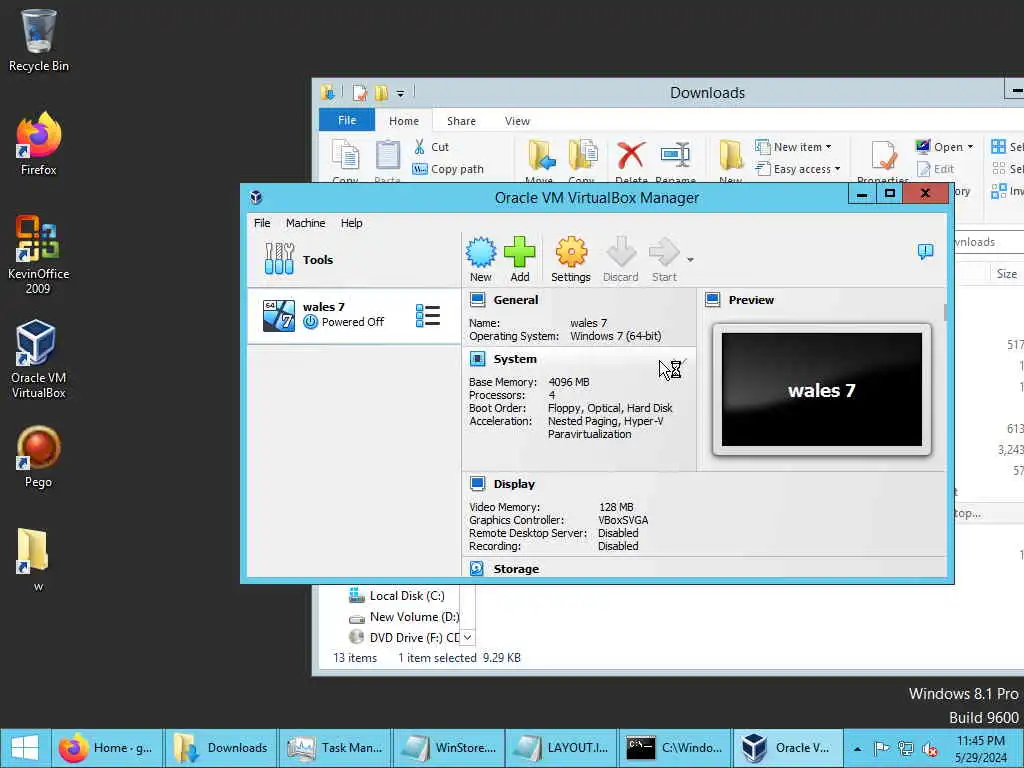
Task: Select the wales 7 virtual machine
Action: (x=354, y=315)
